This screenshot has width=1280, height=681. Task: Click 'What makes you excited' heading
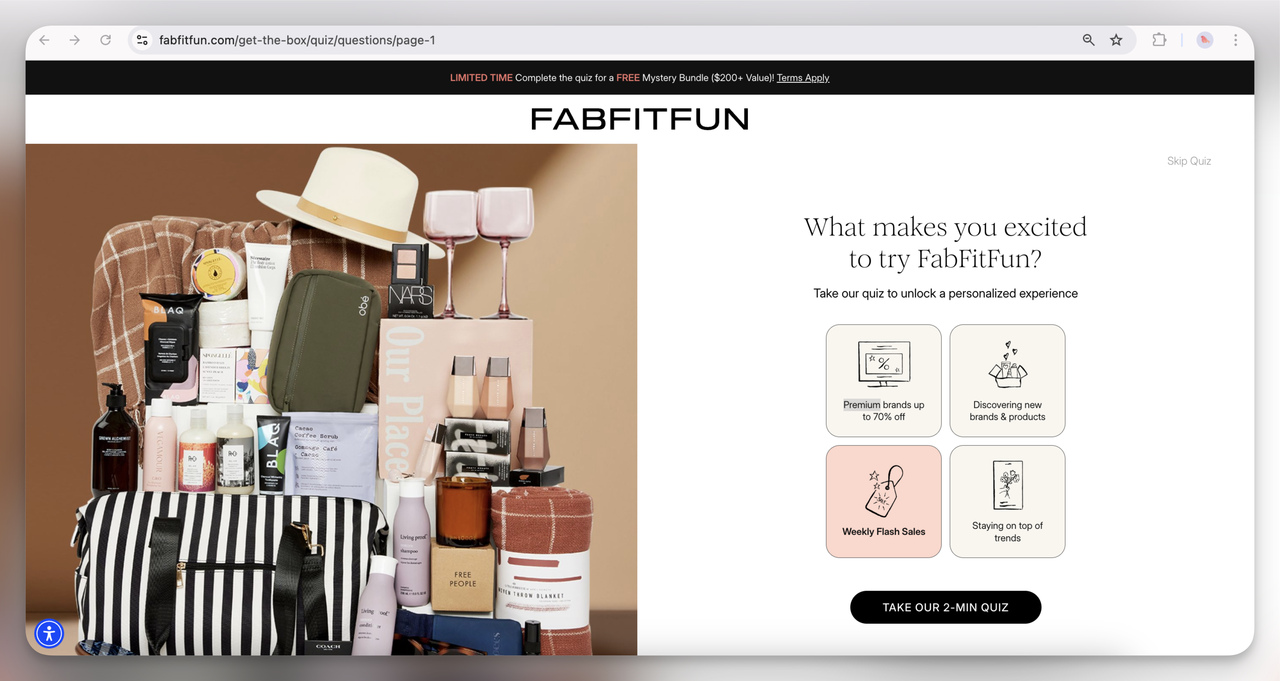[946, 242]
